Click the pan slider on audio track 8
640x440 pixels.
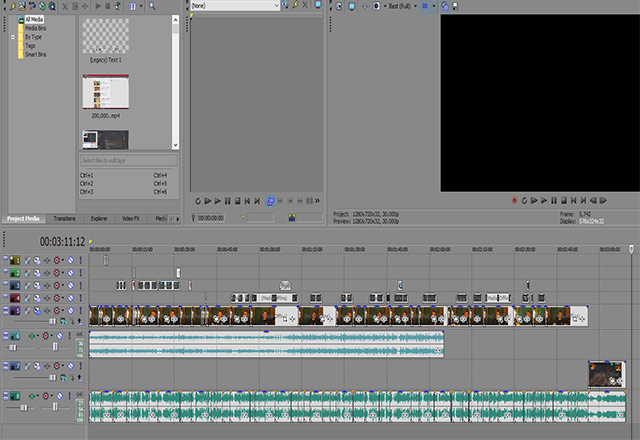[x=55, y=407]
